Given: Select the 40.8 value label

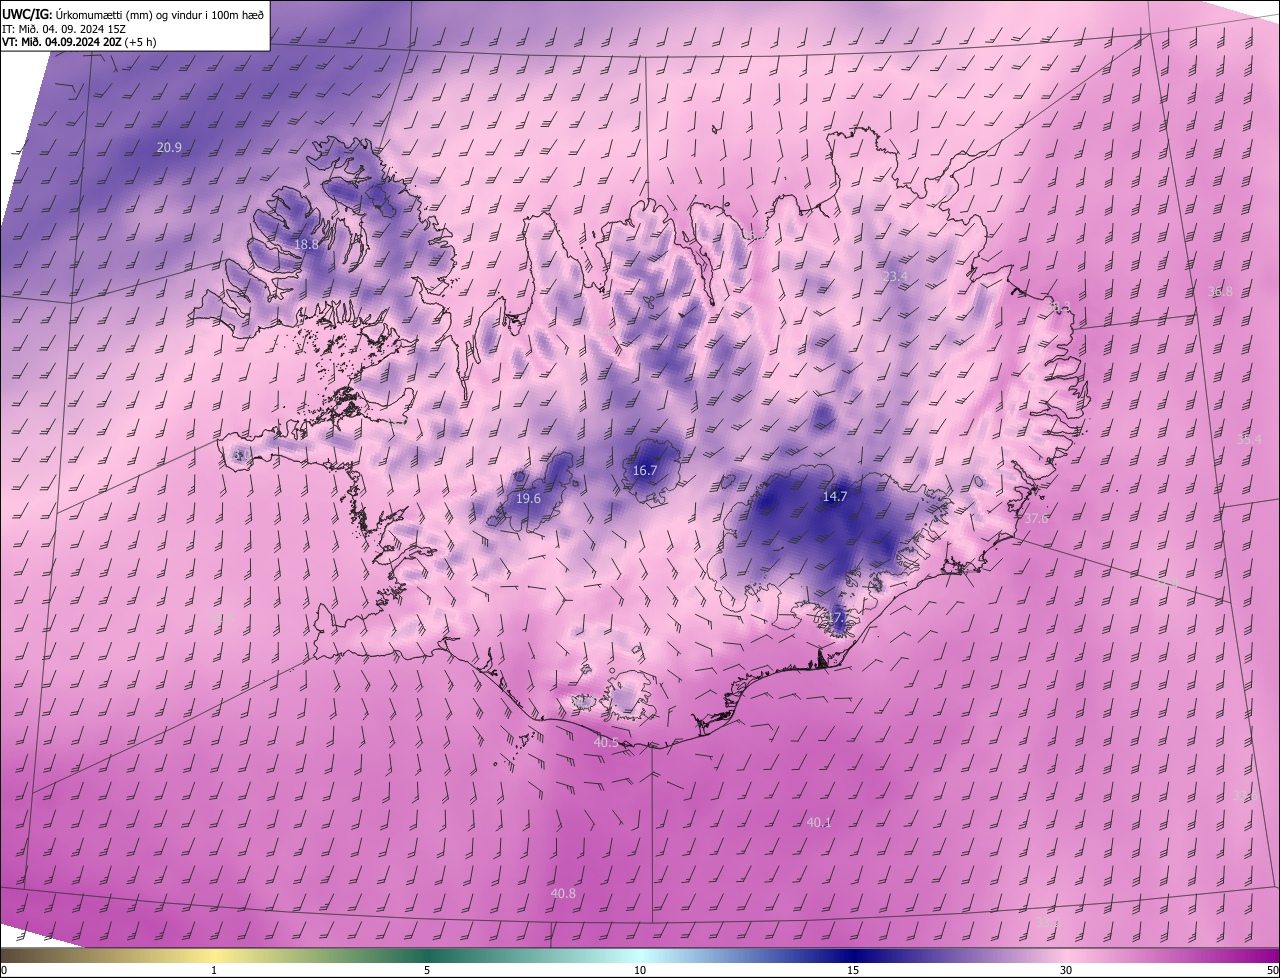Looking at the screenshot, I should click(x=563, y=893).
